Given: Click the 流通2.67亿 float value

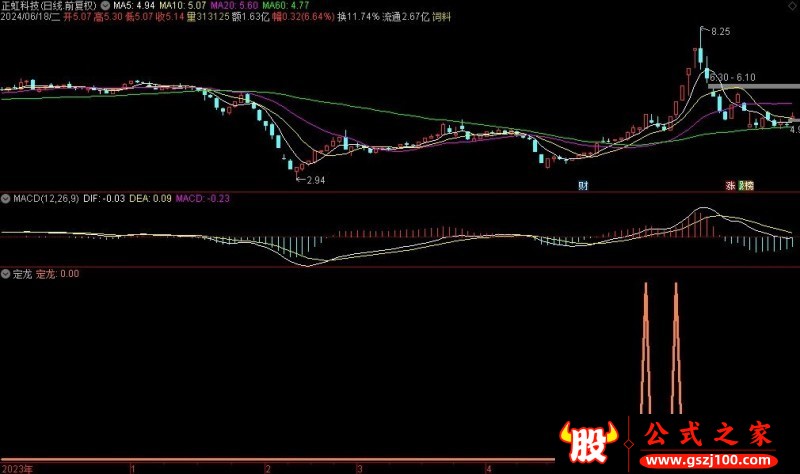Looking at the screenshot, I should 406,17.
